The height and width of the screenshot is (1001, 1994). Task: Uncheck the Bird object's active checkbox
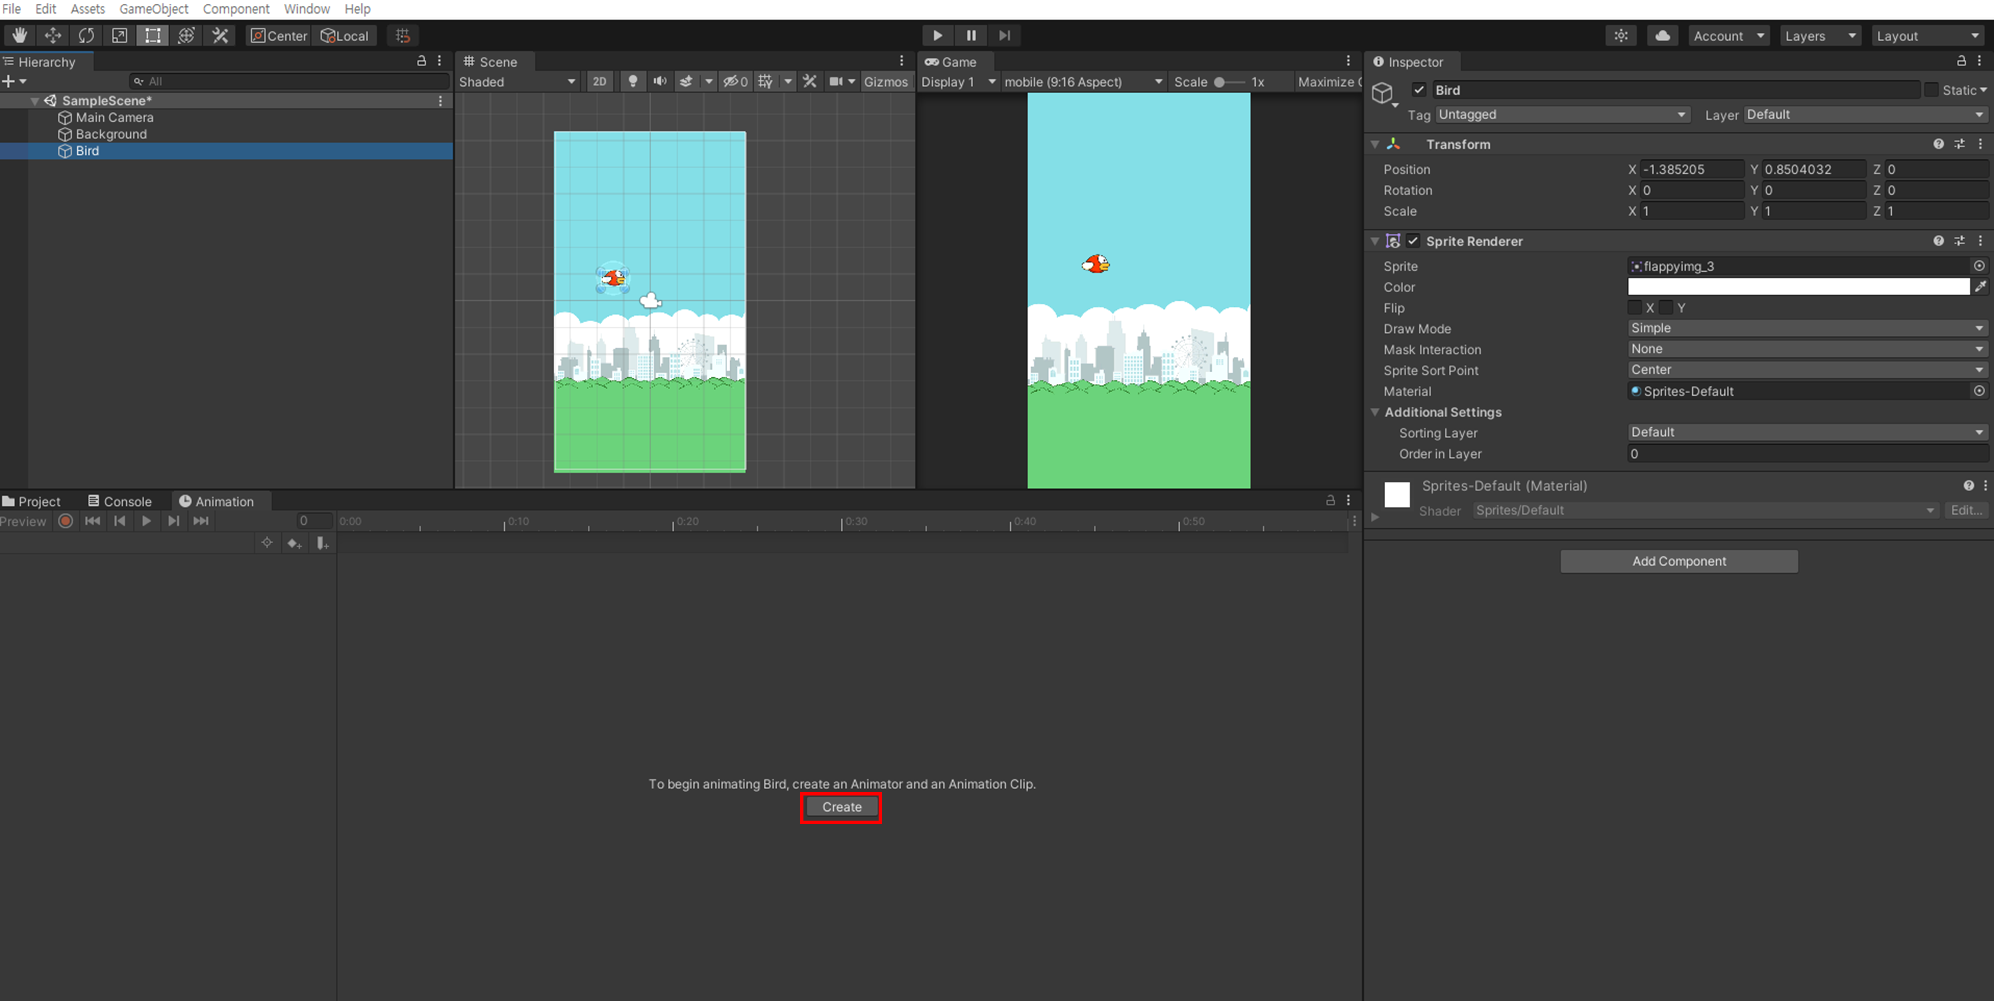1419,90
